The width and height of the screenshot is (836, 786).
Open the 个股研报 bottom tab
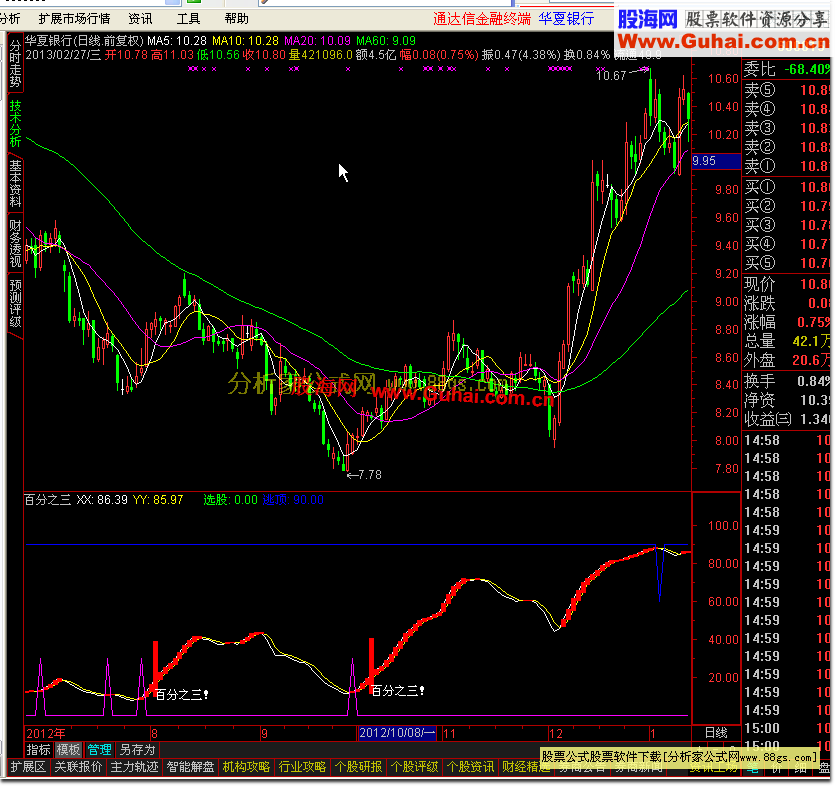coord(358,767)
